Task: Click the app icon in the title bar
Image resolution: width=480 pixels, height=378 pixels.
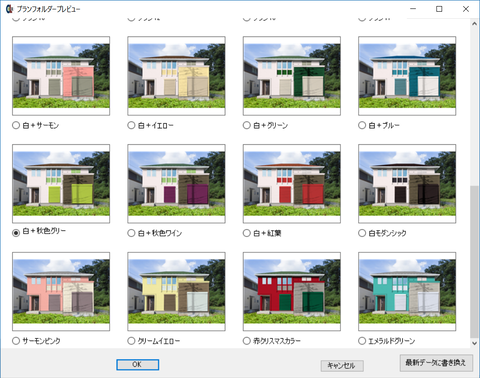Action: point(10,9)
